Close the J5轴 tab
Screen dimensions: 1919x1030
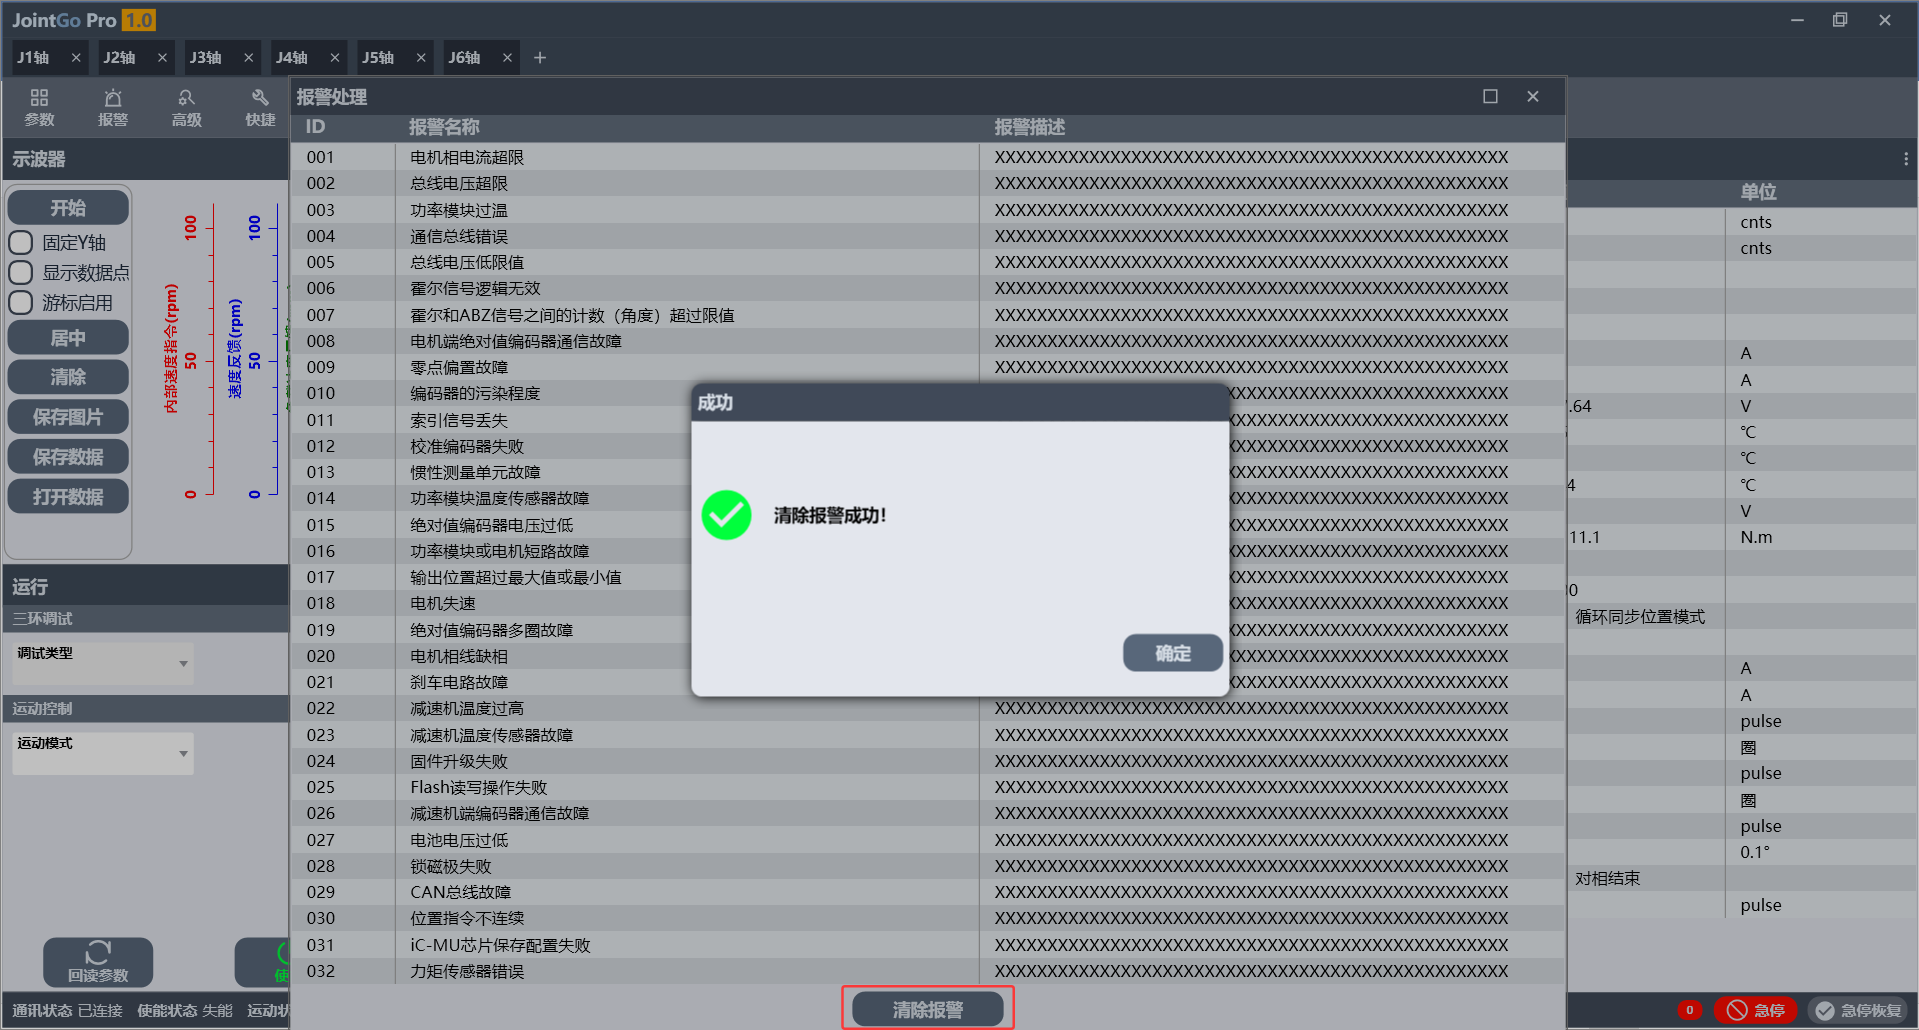421,58
